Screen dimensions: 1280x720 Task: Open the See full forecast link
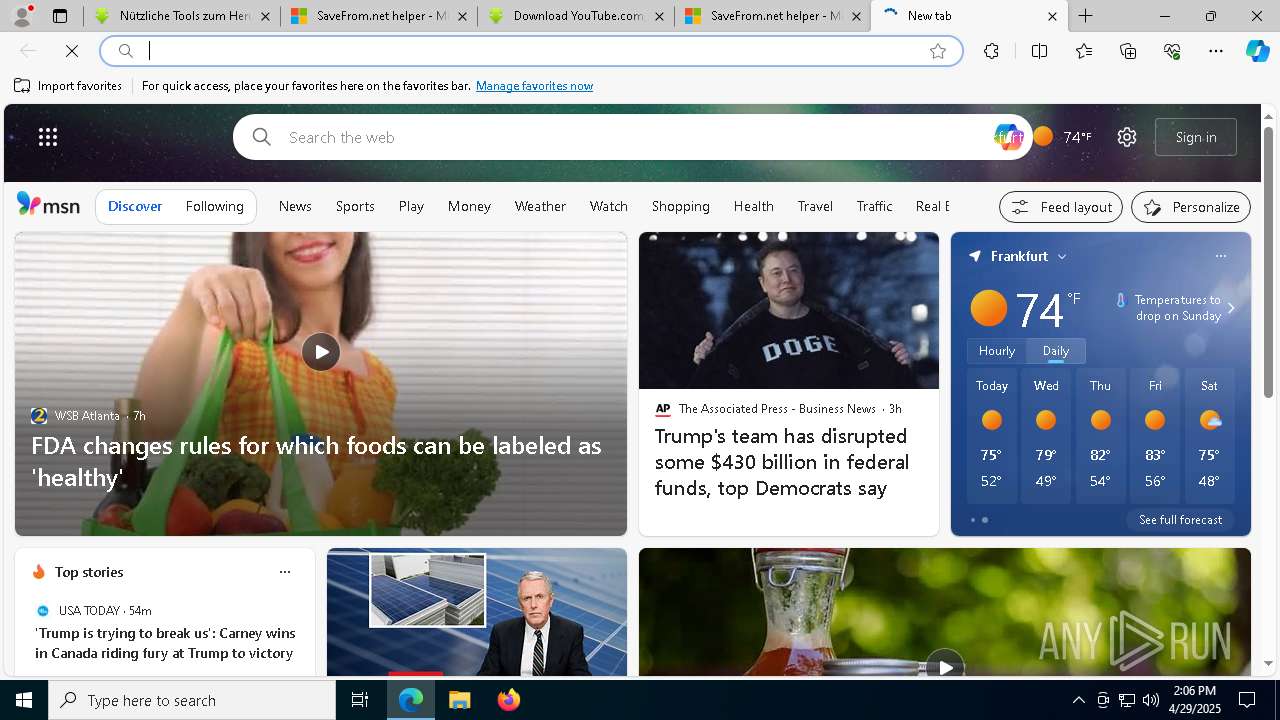click(1181, 520)
